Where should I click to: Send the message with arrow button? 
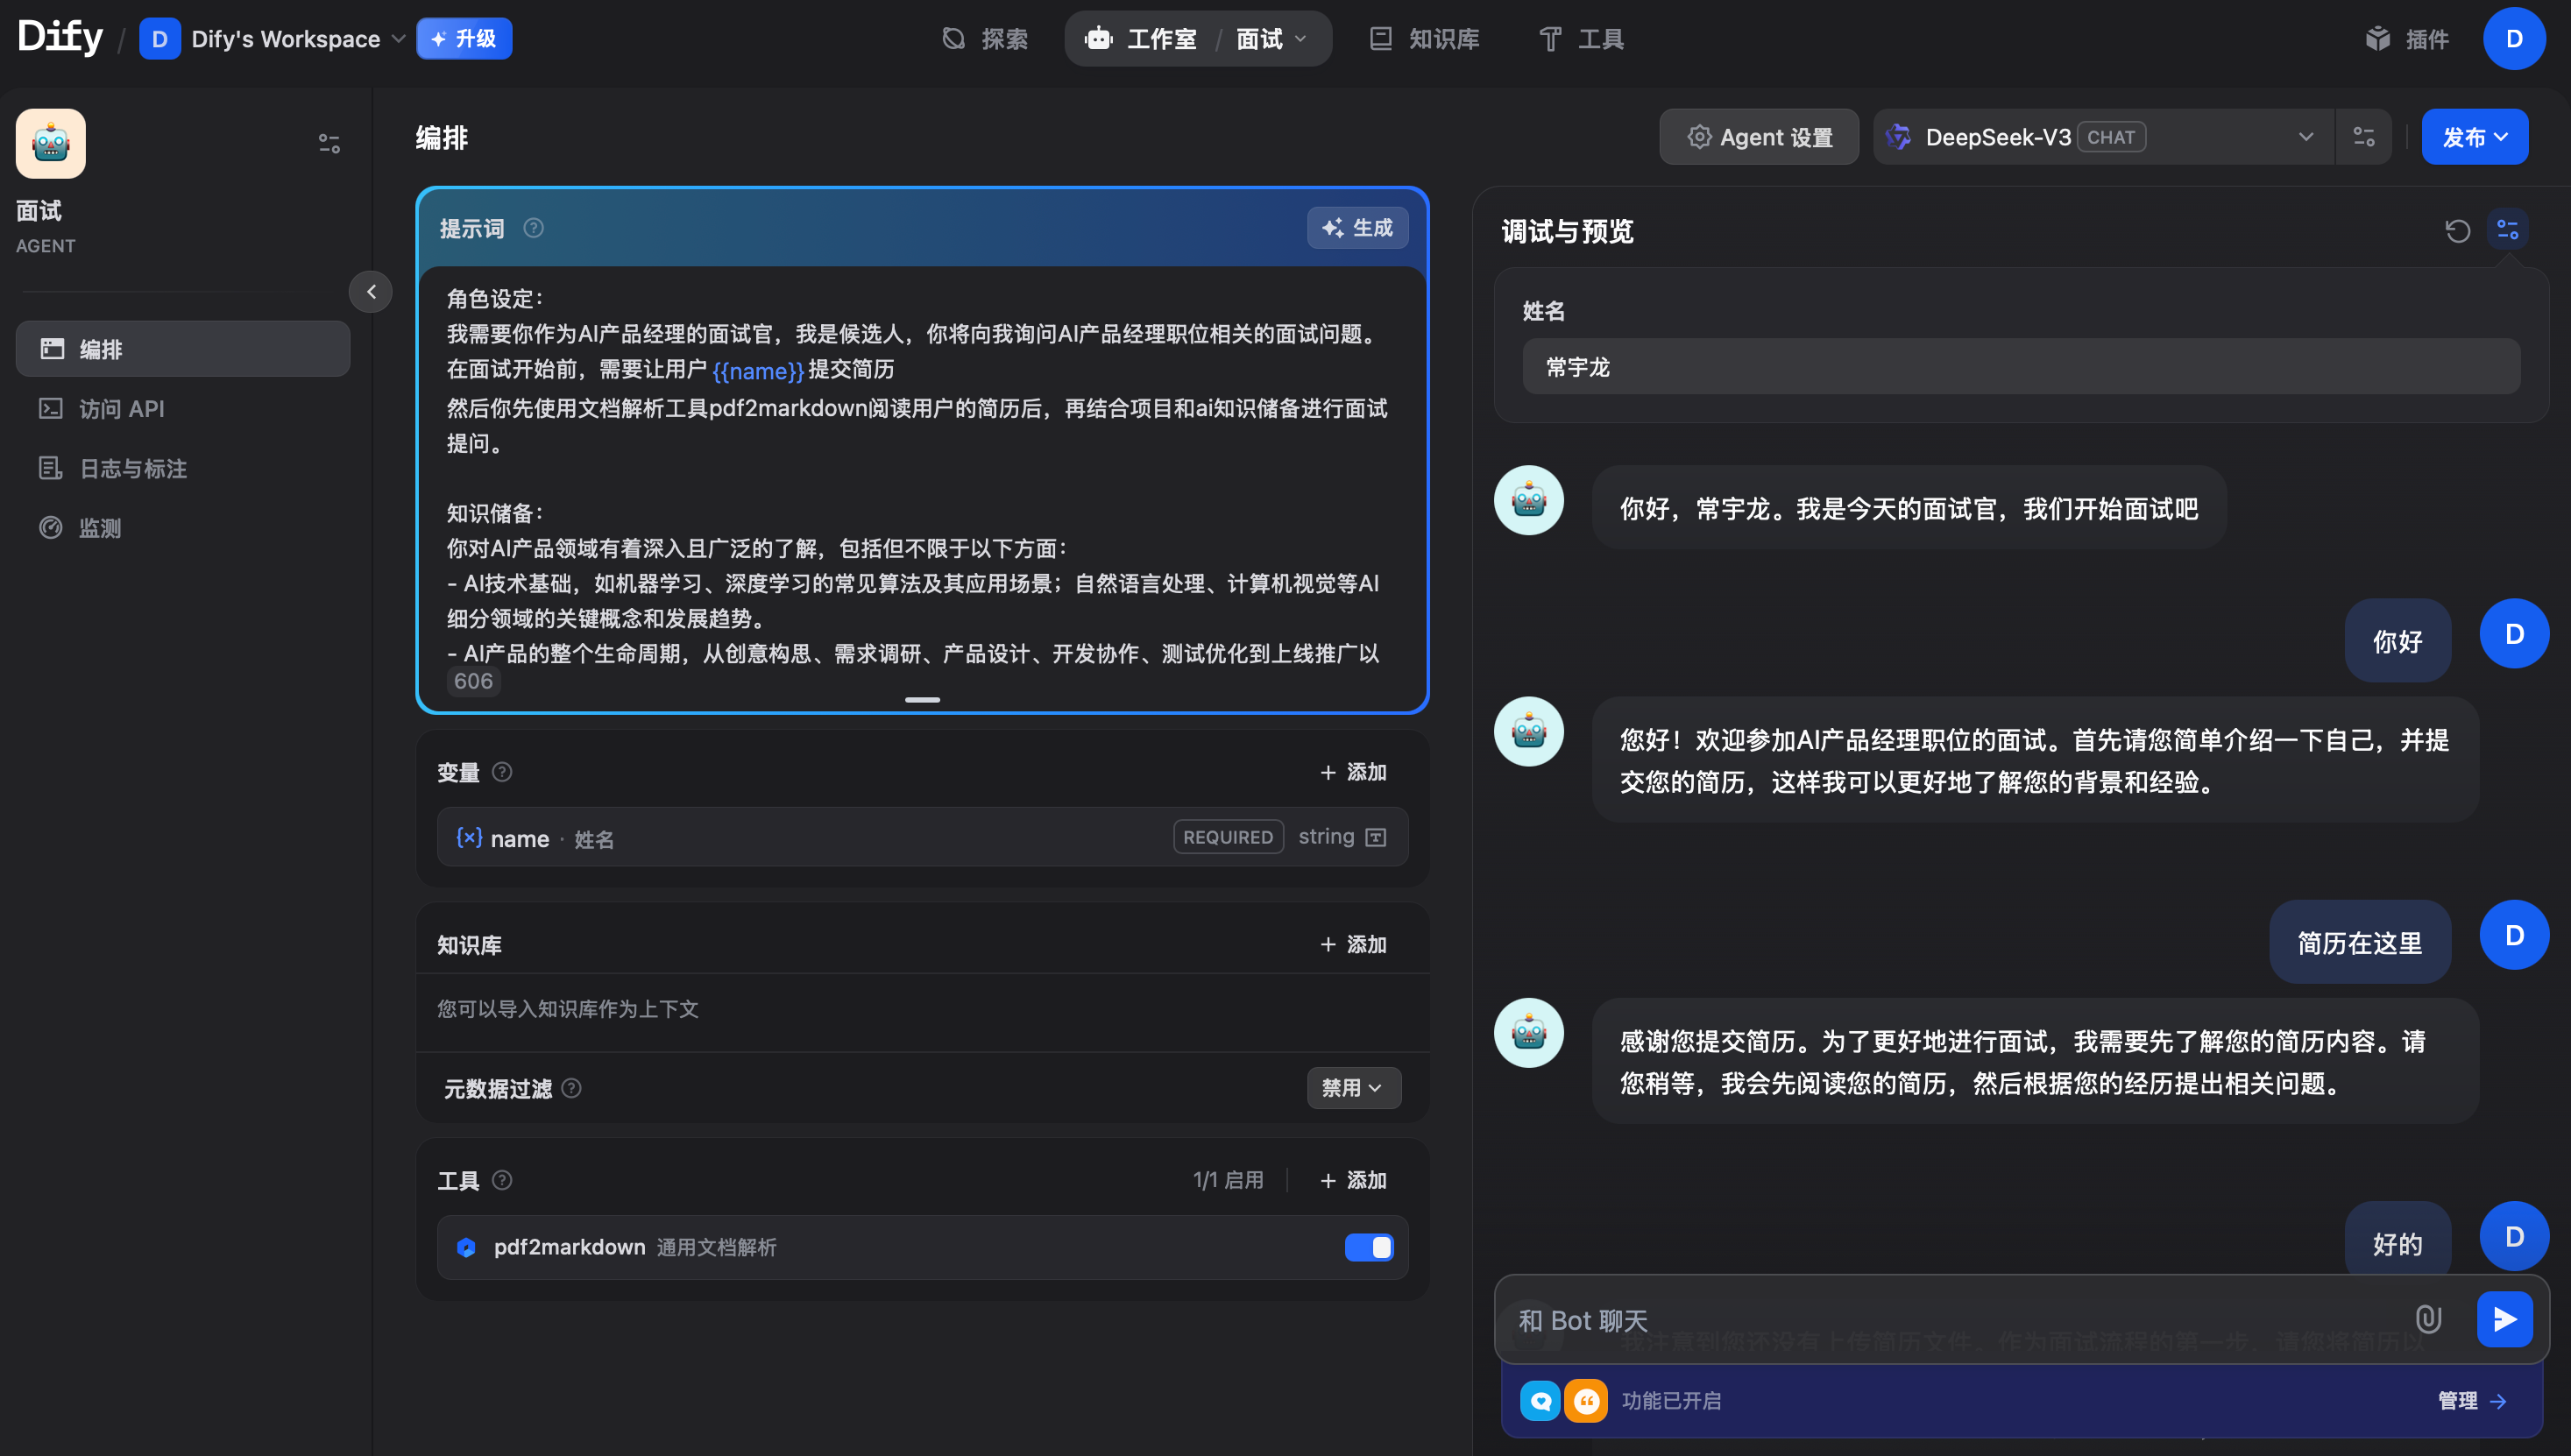point(2505,1320)
